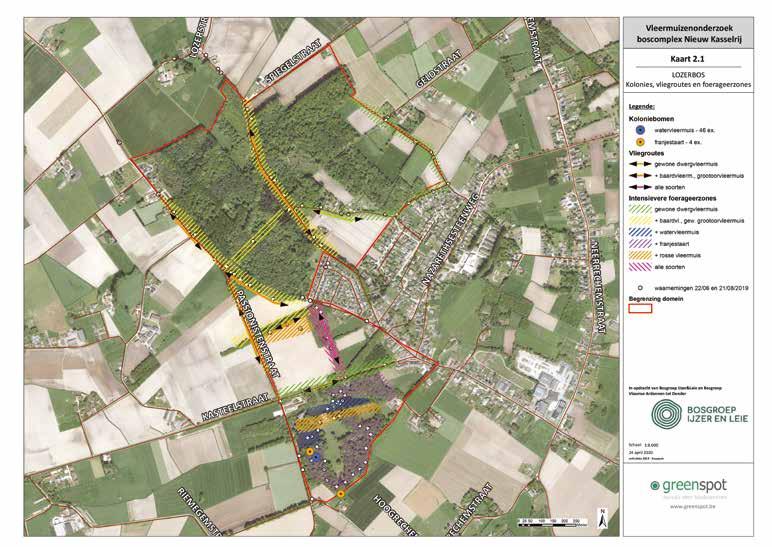Click the 'watervleermuis - 46 ex.' label
Screen dimensions: 772x547
click(x=684, y=130)
